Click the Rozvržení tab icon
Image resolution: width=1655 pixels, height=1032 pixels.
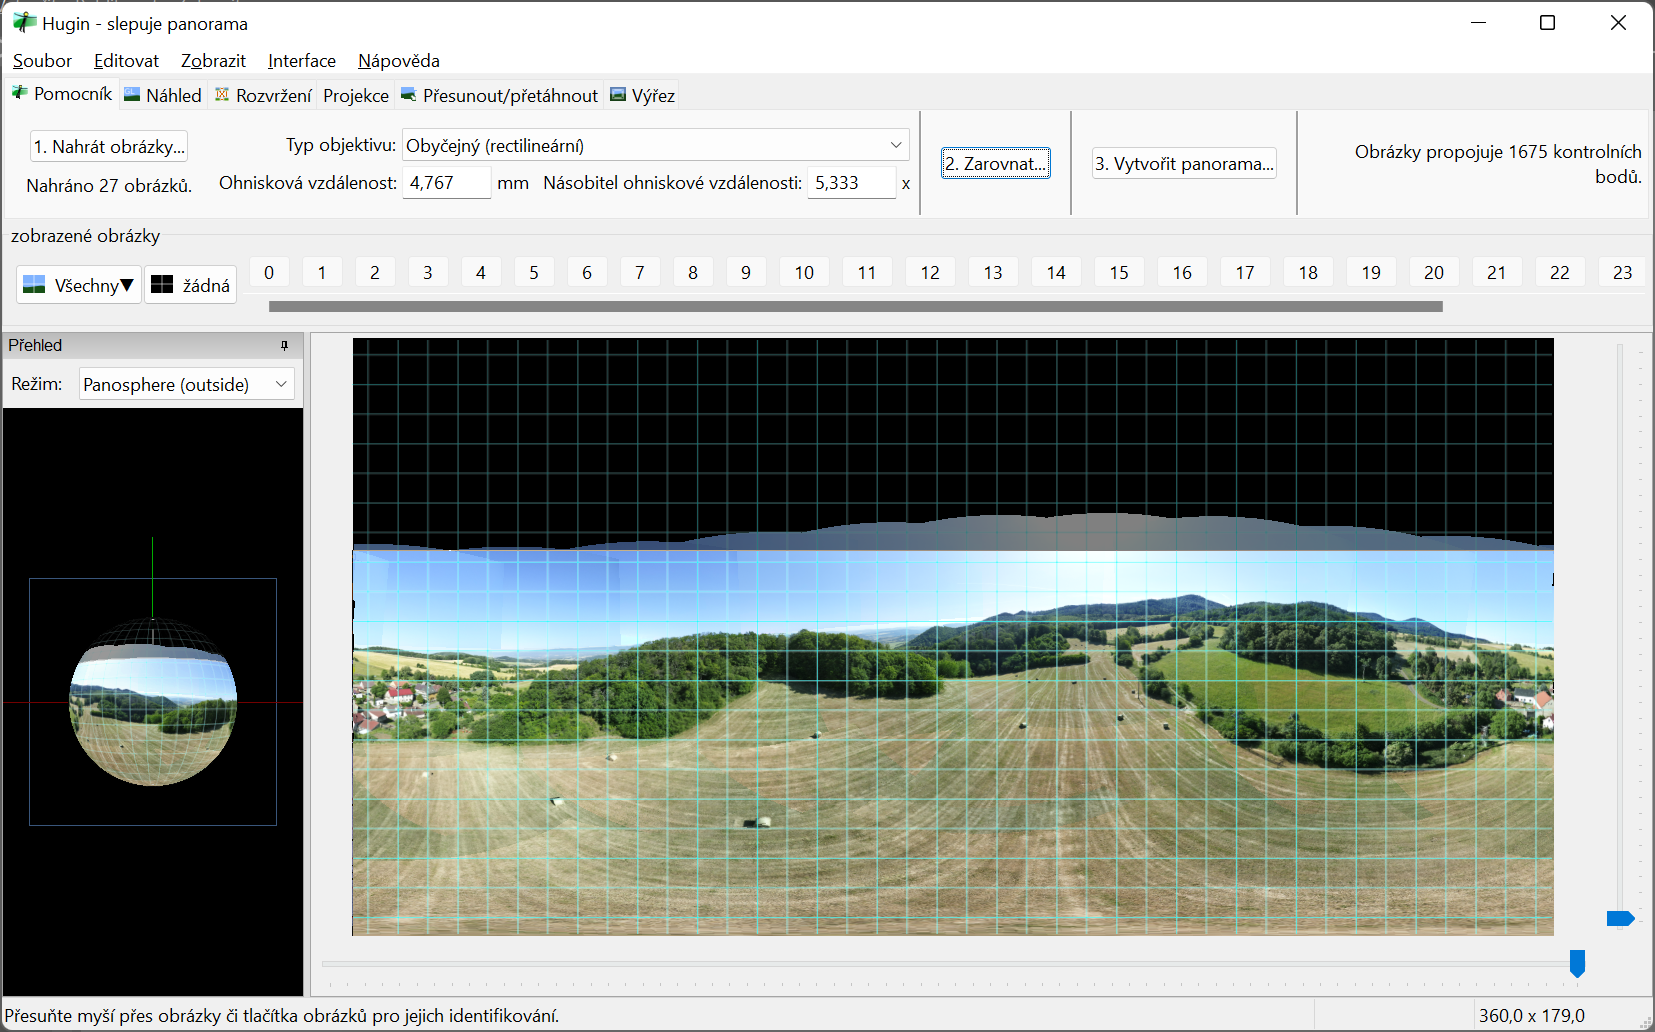click(x=222, y=95)
